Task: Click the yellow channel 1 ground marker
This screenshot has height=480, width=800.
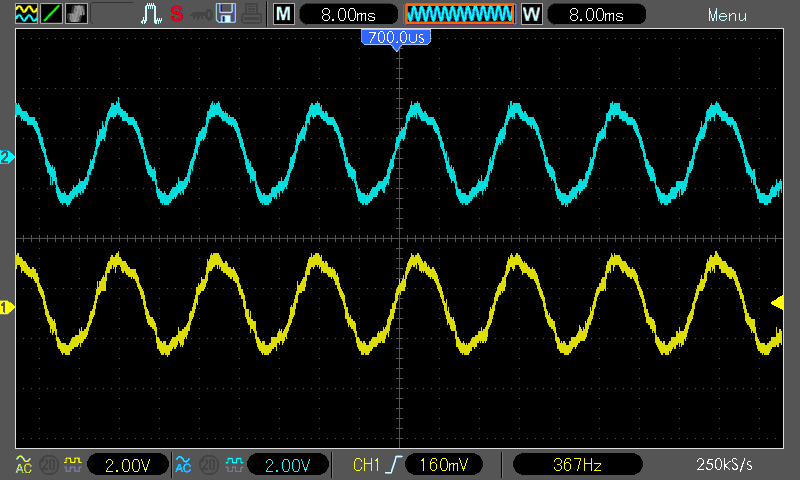Action: point(7,308)
